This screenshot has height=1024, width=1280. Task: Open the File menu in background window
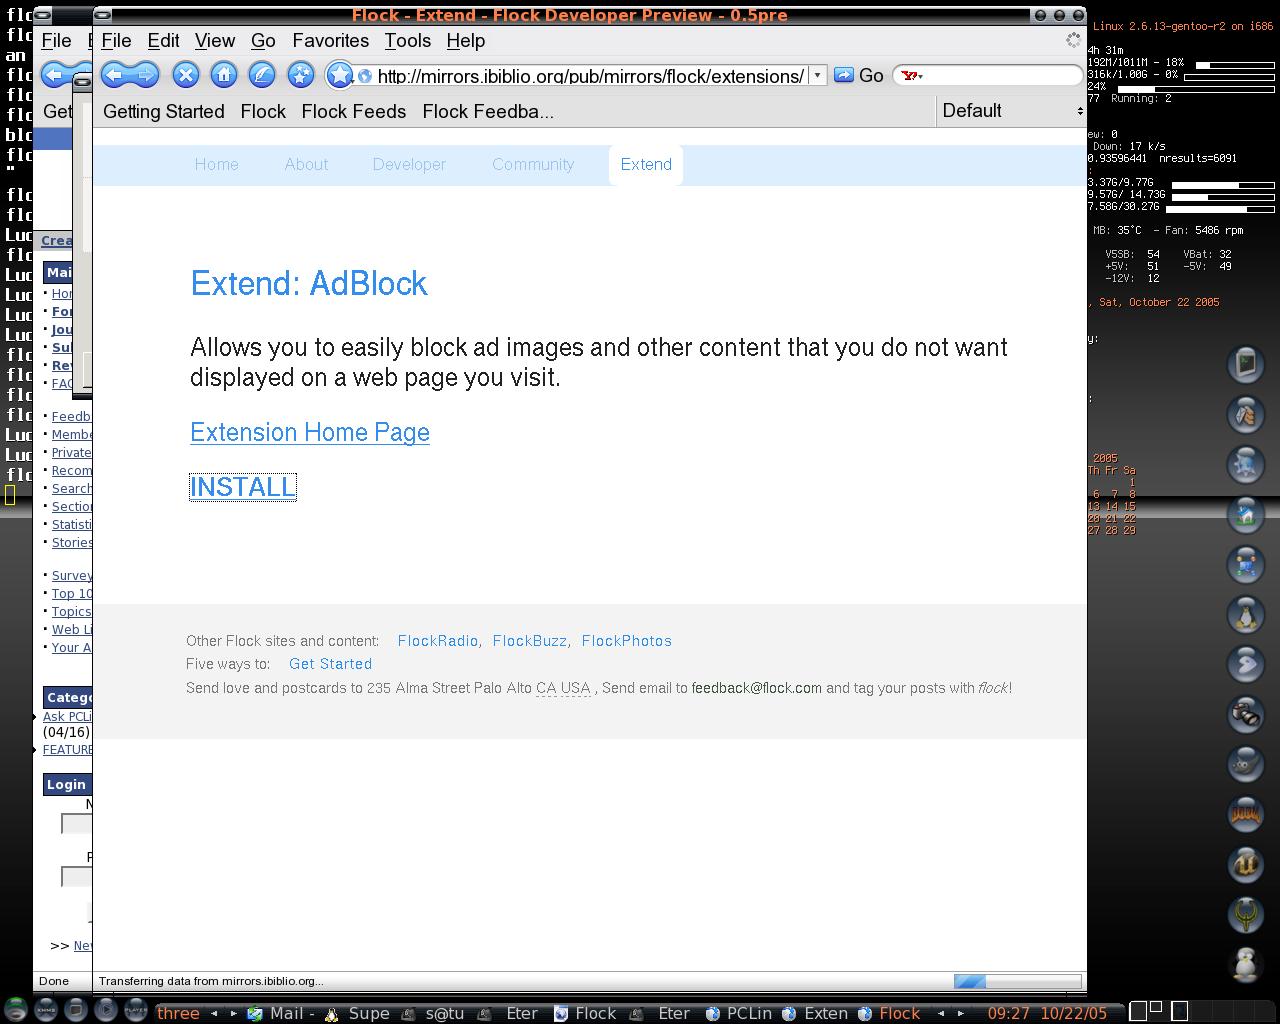56,41
